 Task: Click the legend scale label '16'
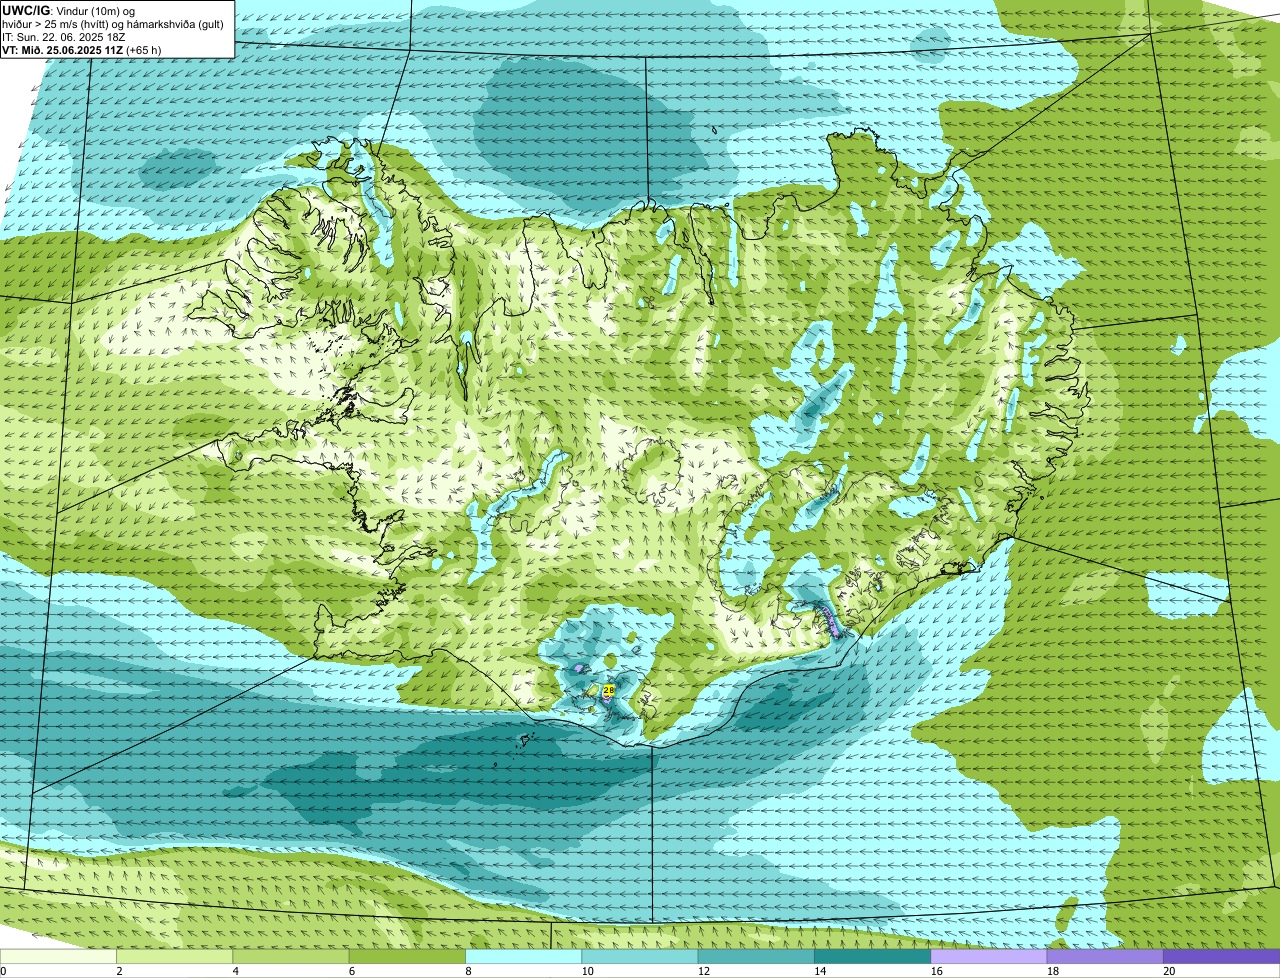coord(936,971)
